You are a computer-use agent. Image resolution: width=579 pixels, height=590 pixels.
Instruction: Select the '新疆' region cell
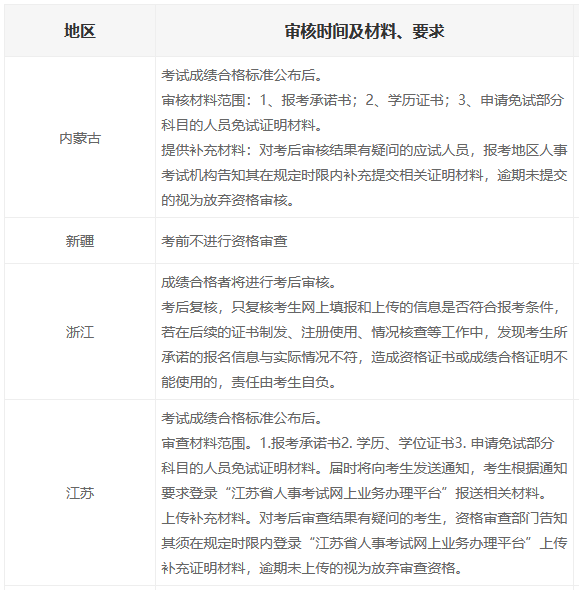80,241
